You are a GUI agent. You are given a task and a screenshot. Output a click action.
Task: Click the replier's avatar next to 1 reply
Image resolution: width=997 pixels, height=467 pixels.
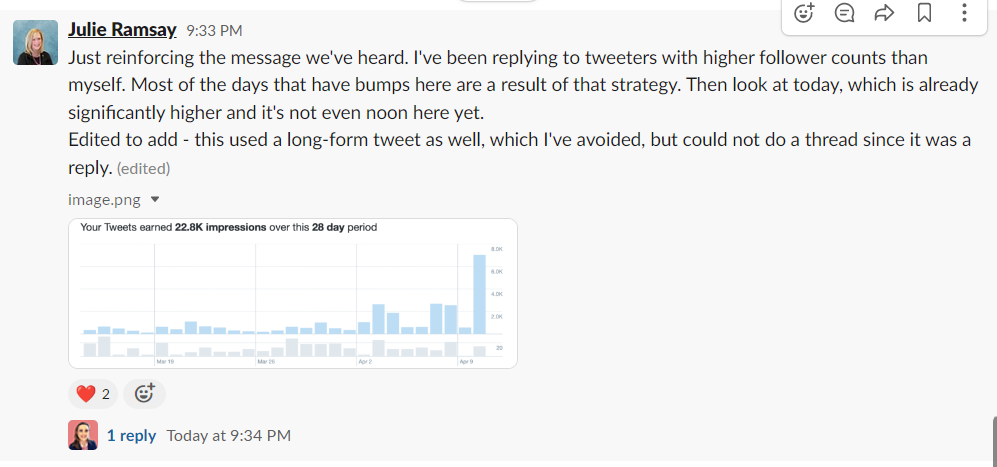click(82, 436)
